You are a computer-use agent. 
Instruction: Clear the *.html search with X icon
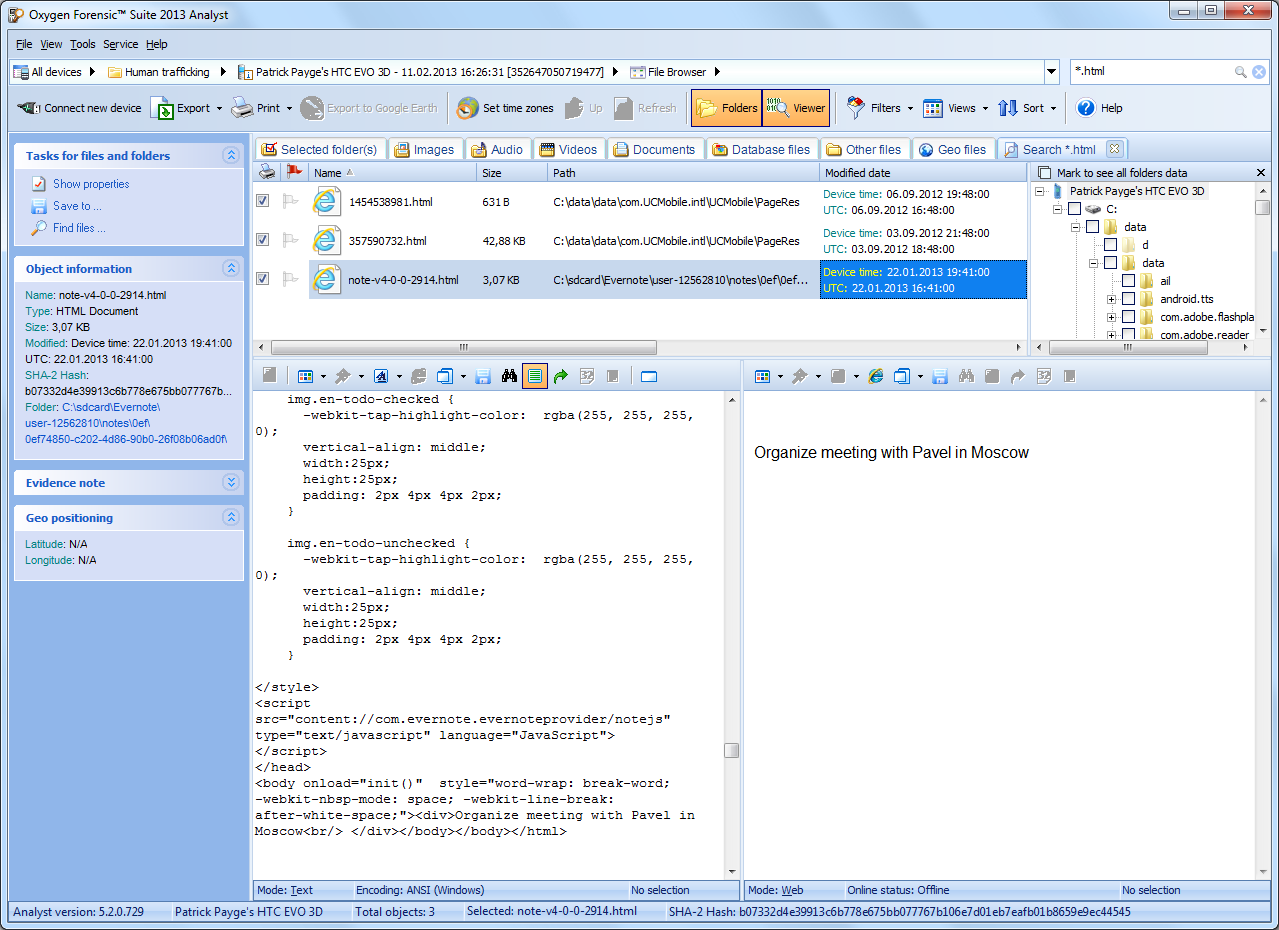tap(1259, 72)
